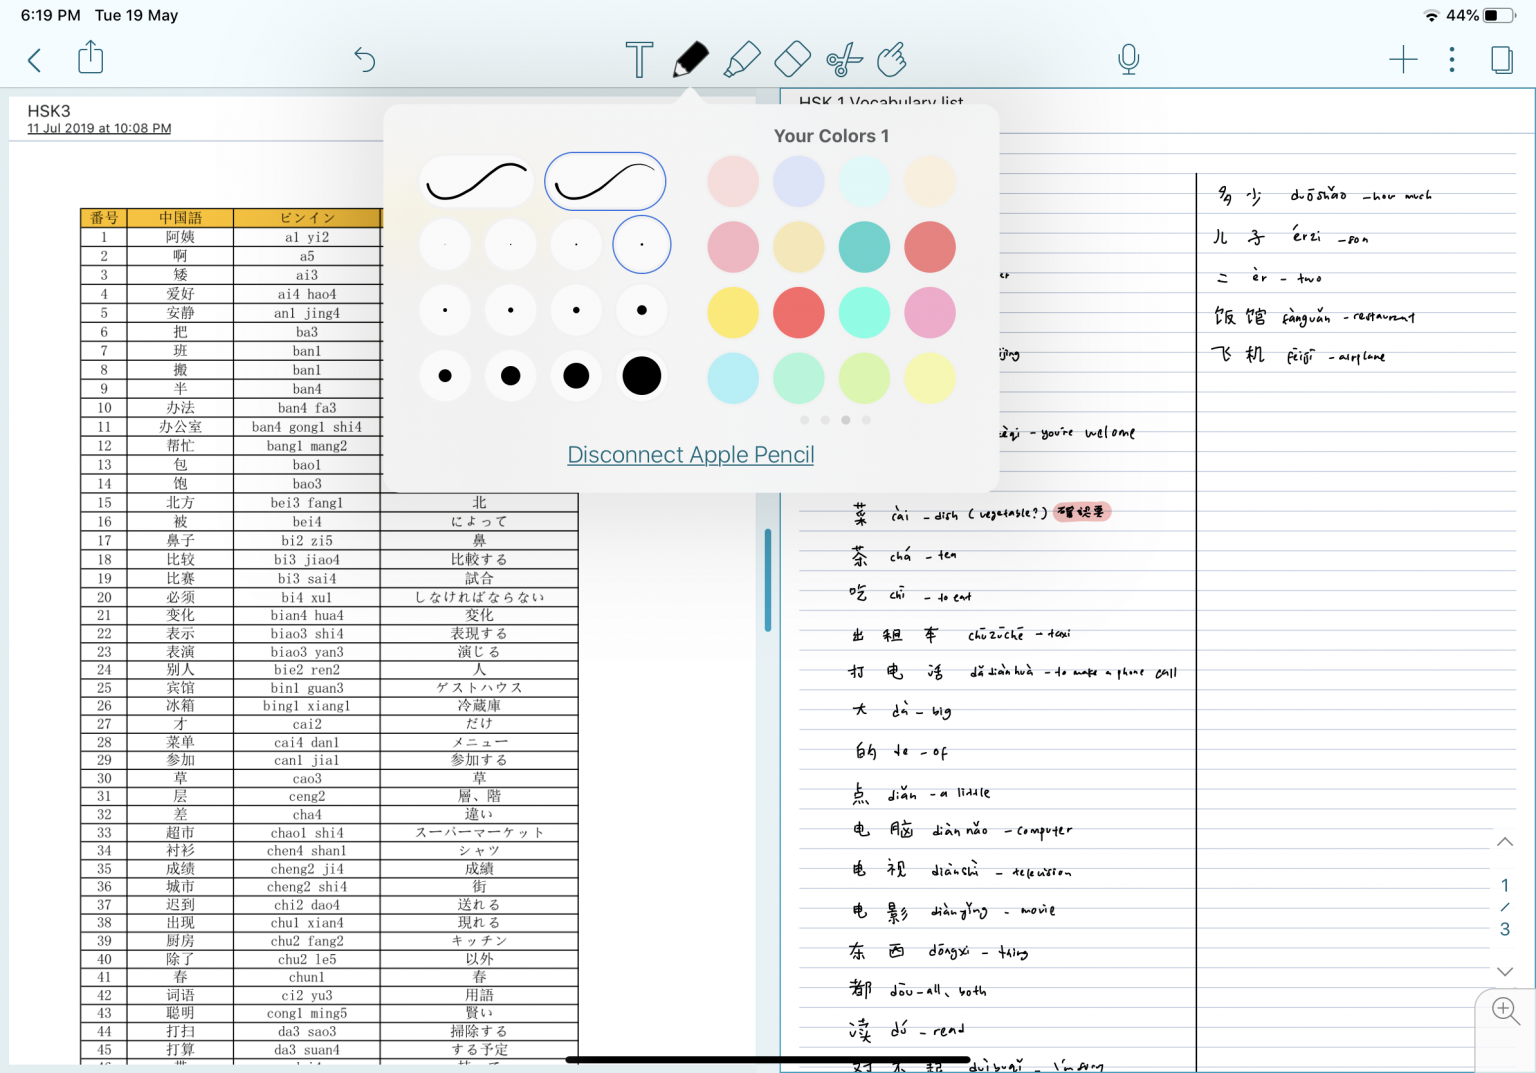Viewport: 1536px width, 1073px height.
Task: Activate the Lasso selection tool
Action: point(842,60)
